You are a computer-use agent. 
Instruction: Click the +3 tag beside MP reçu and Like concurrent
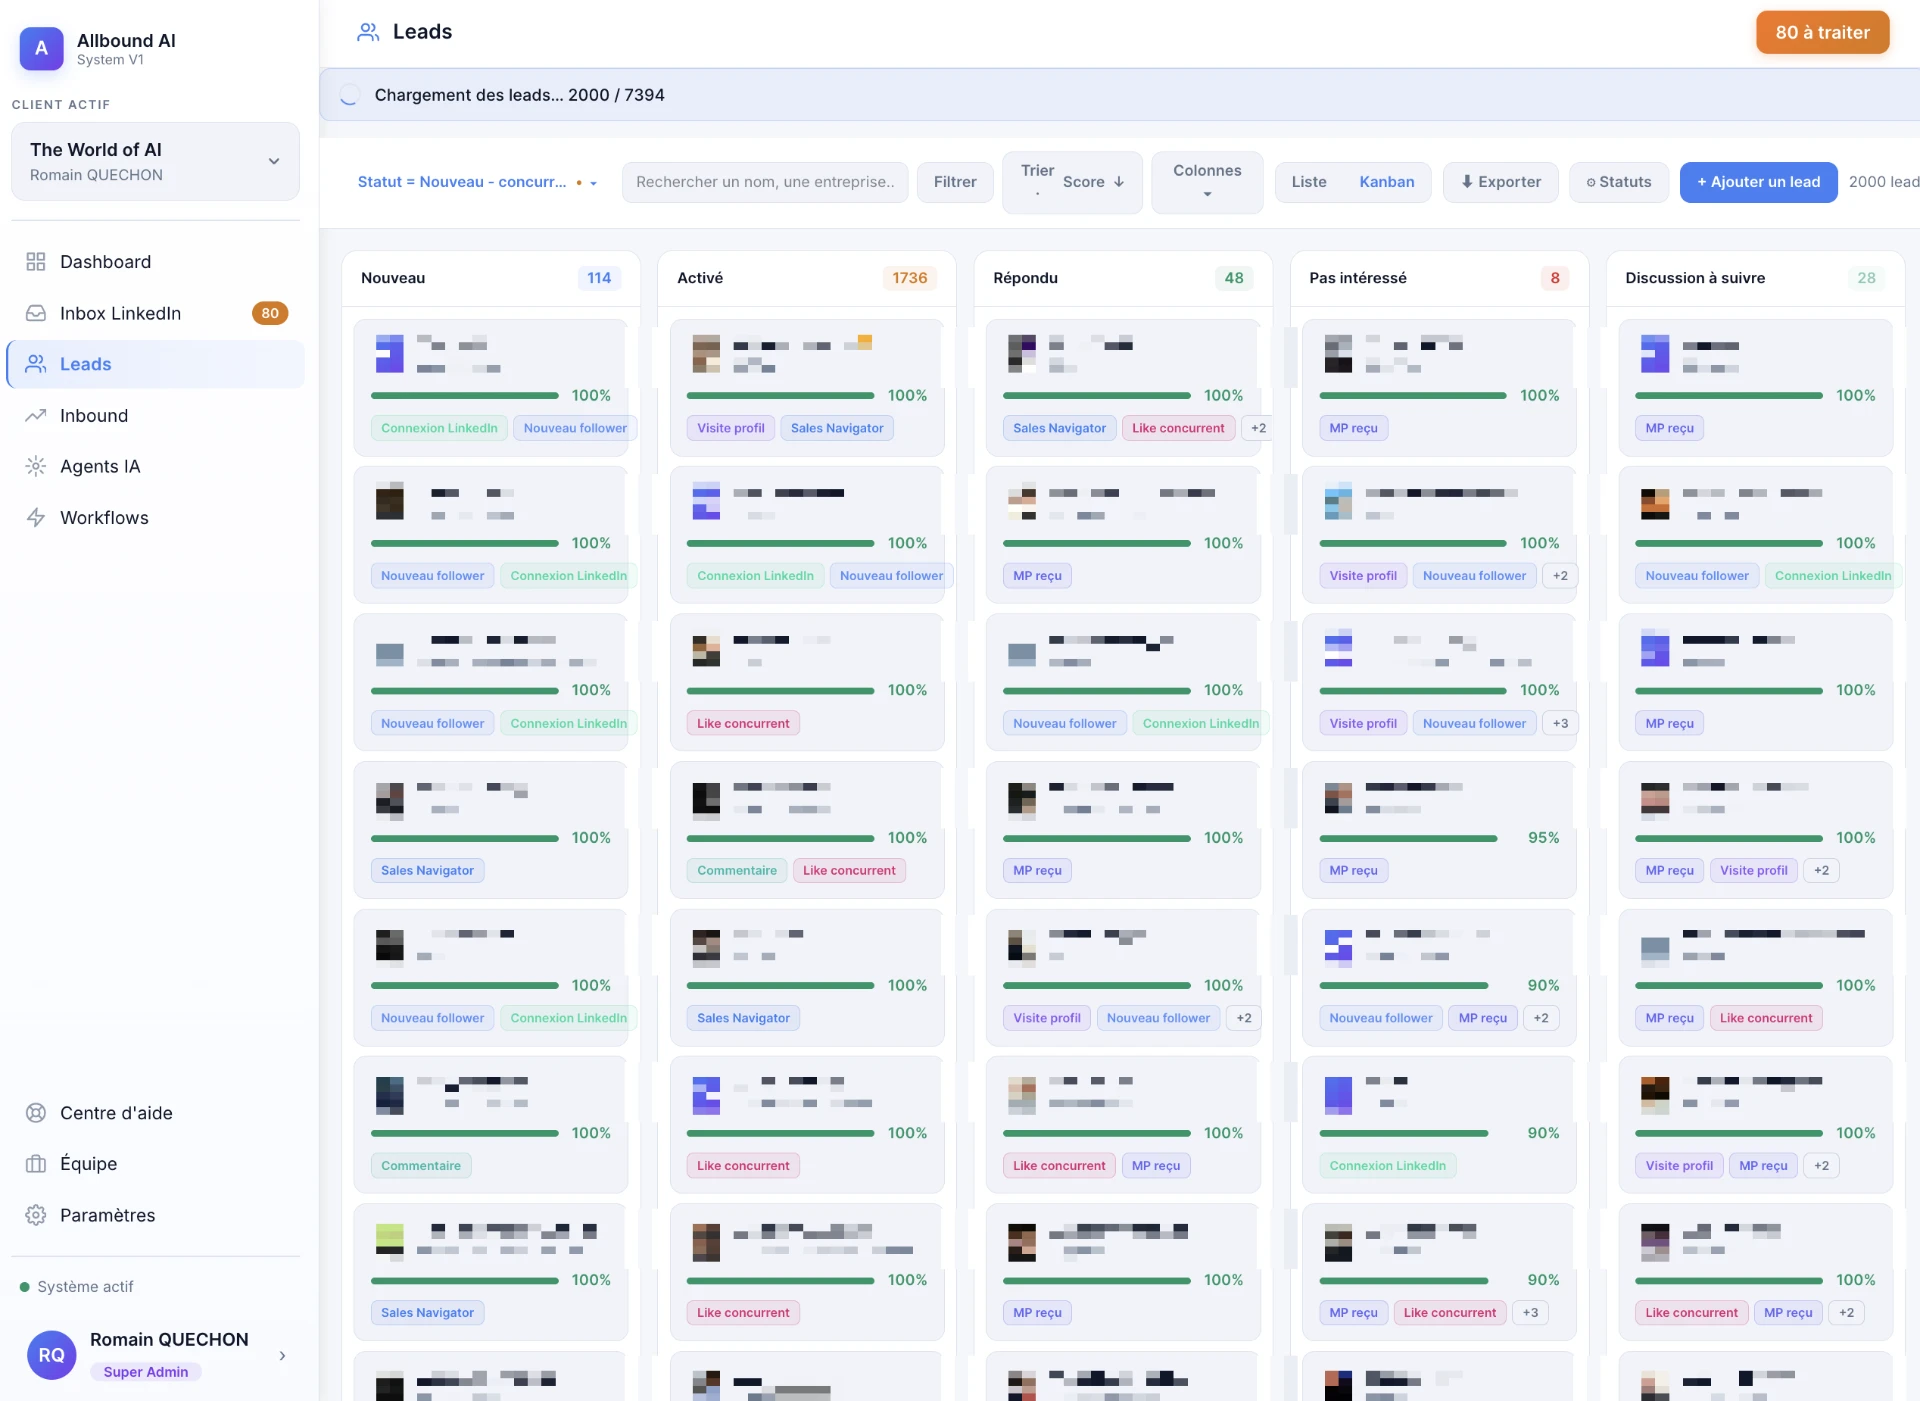pos(1530,1313)
